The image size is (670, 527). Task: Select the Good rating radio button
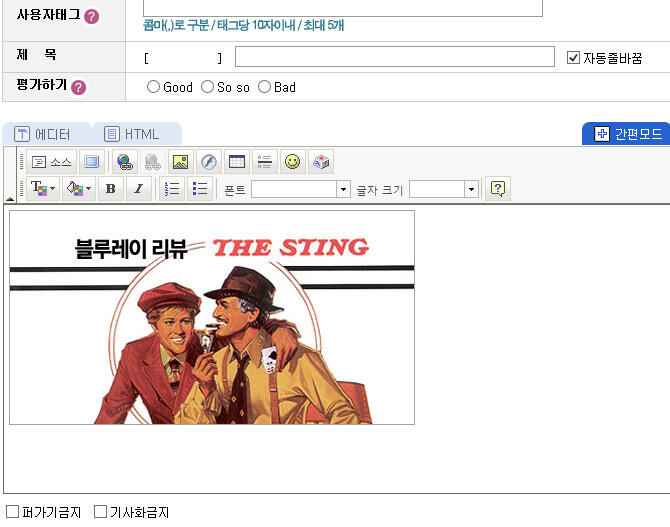[153, 87]
